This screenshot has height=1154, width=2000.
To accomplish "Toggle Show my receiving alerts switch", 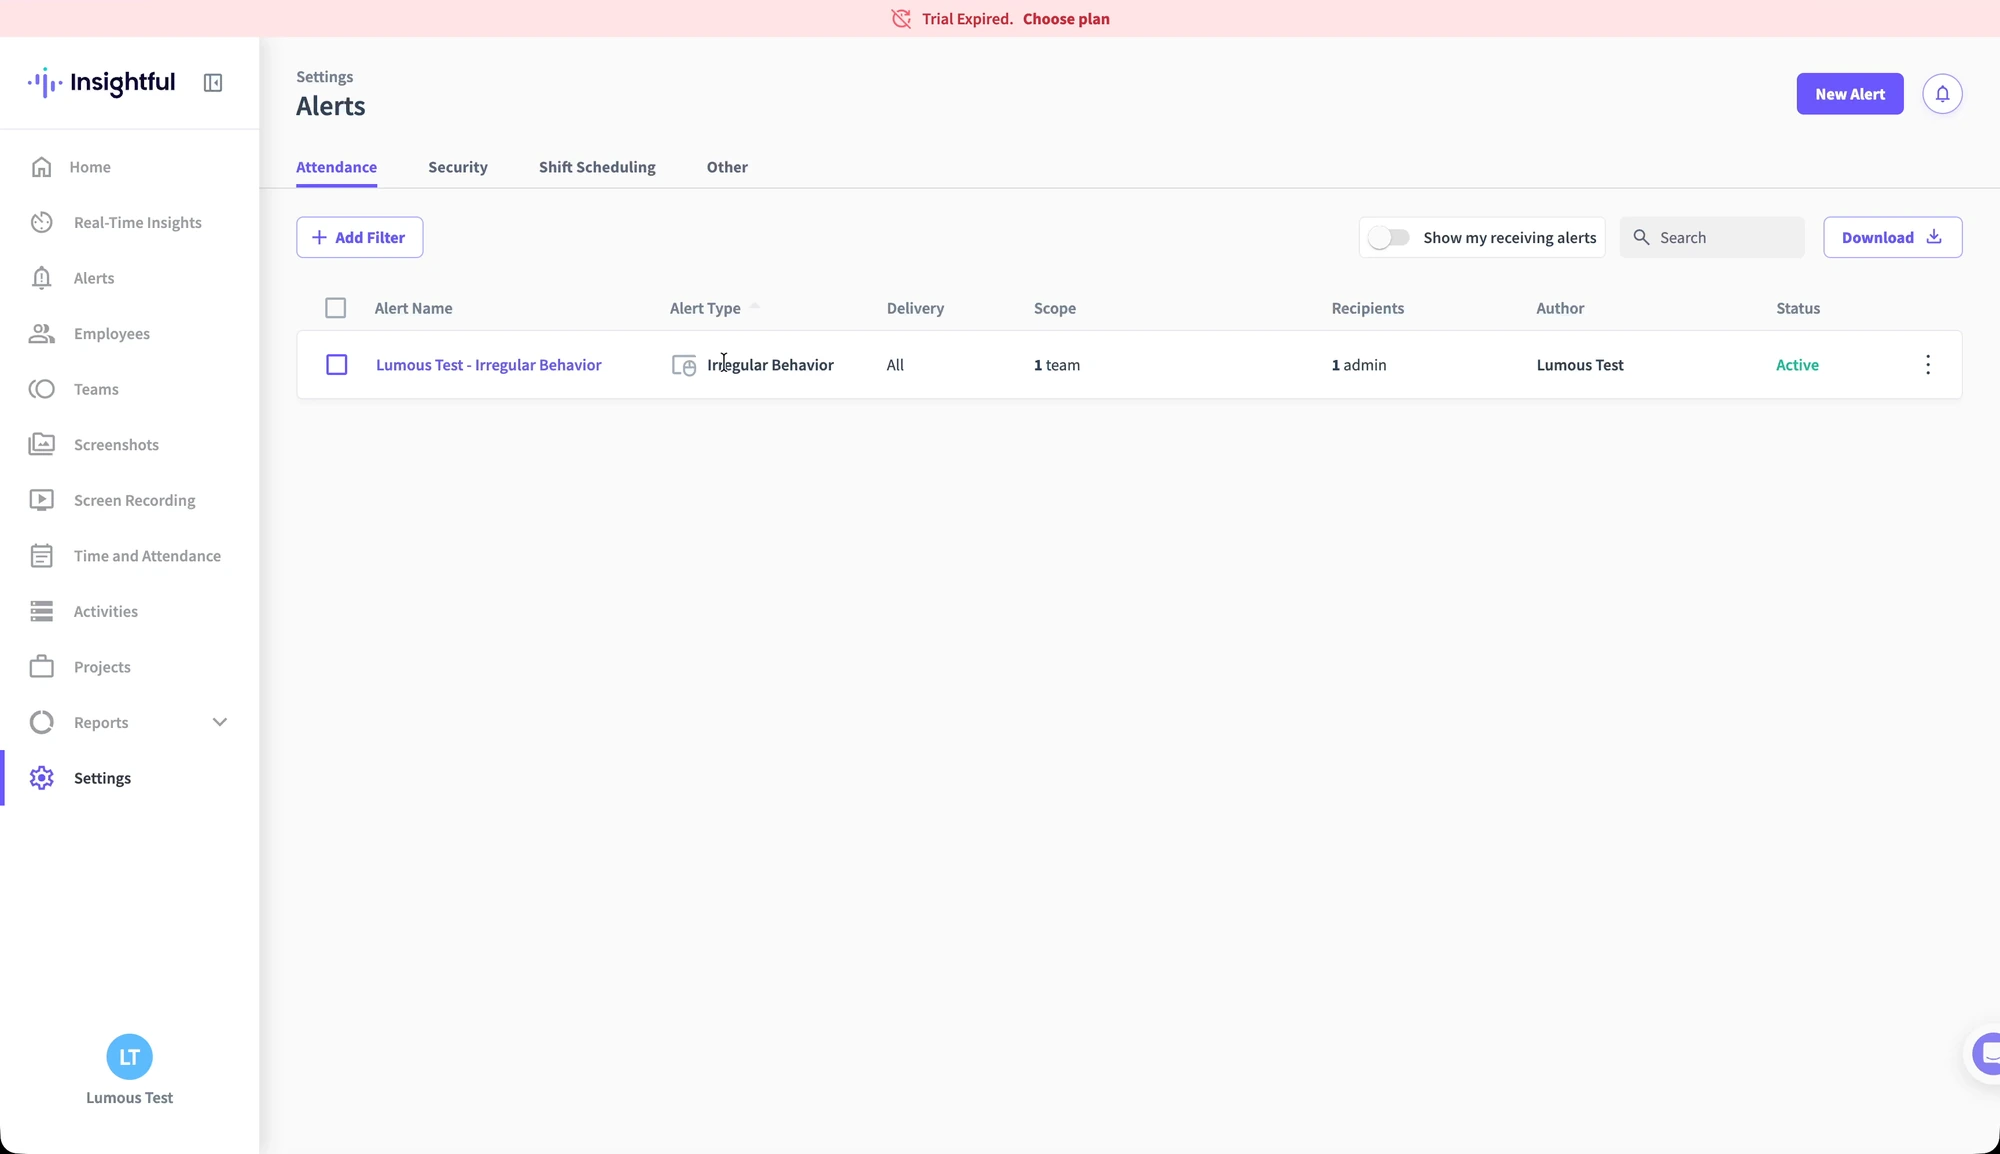I will [x=1389, y=237].
